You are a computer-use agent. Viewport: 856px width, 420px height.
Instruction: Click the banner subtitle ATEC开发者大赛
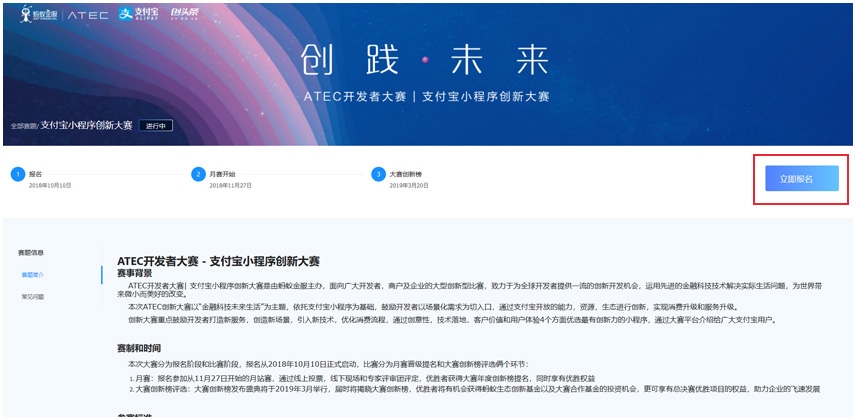[355, 97]
